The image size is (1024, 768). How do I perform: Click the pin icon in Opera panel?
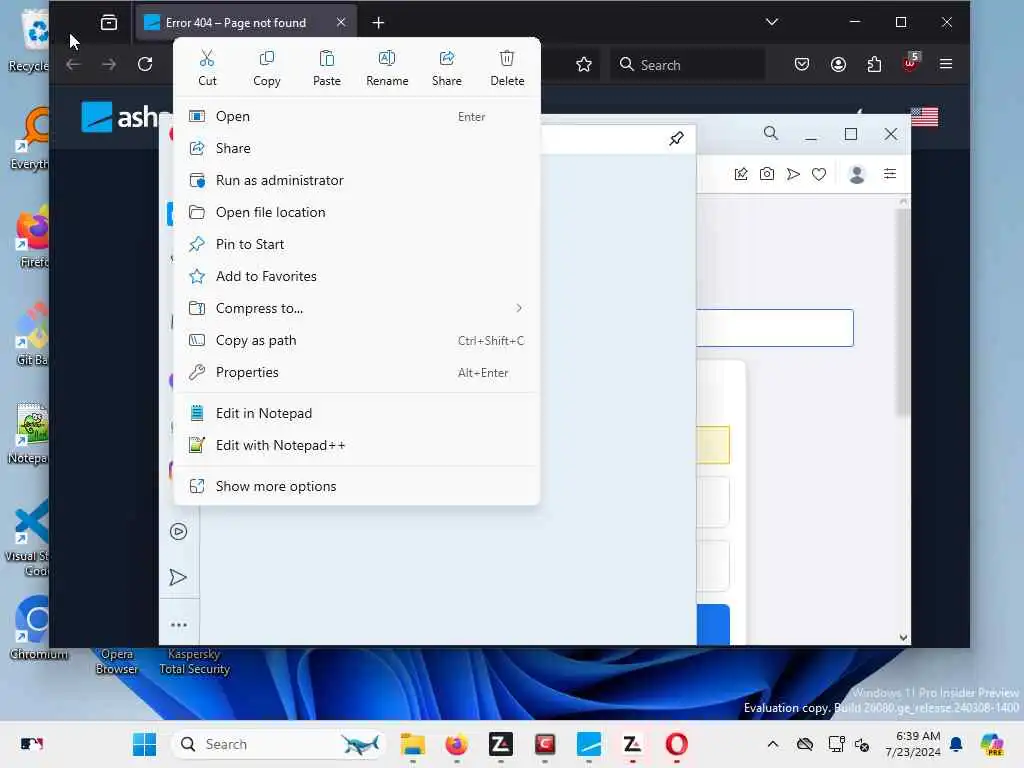(677, 138)
